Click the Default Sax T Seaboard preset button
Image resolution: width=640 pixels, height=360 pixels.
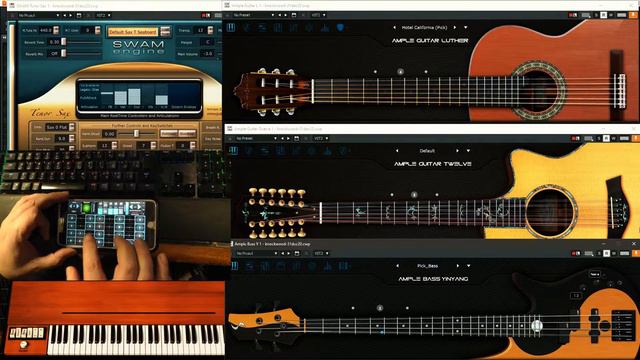coord(133,32)
